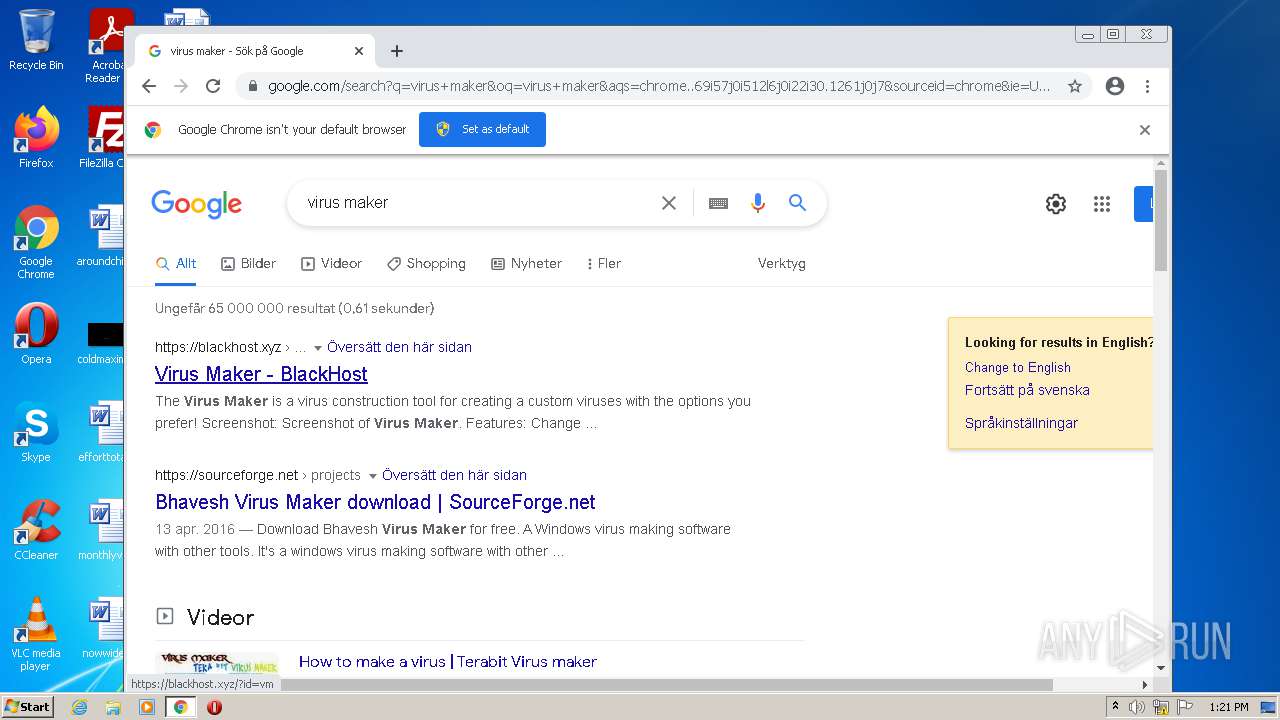The height and width of the screenshot is (720, 1280).
Task: Choose Fortsätt på svenska
Action: (x=1027, y=390)
